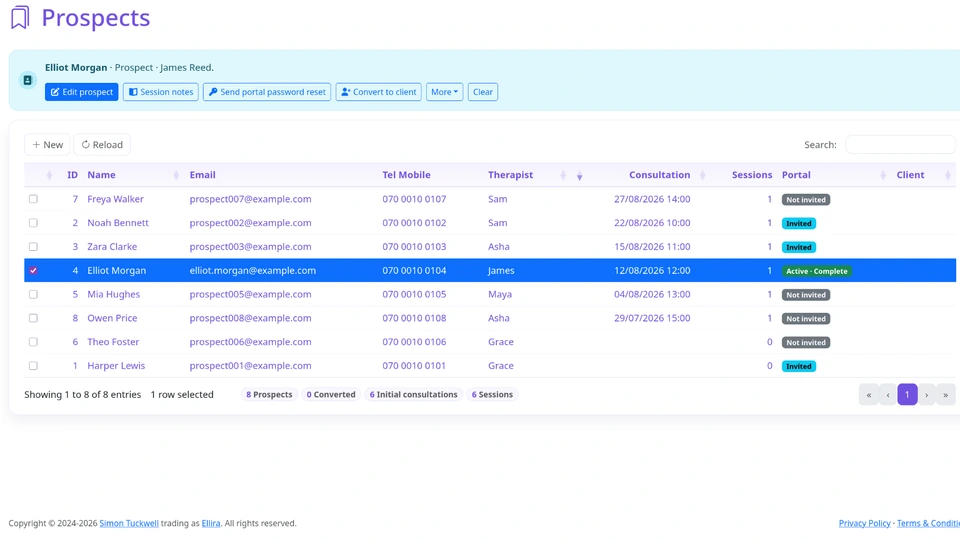Create a New prospect

47,144
